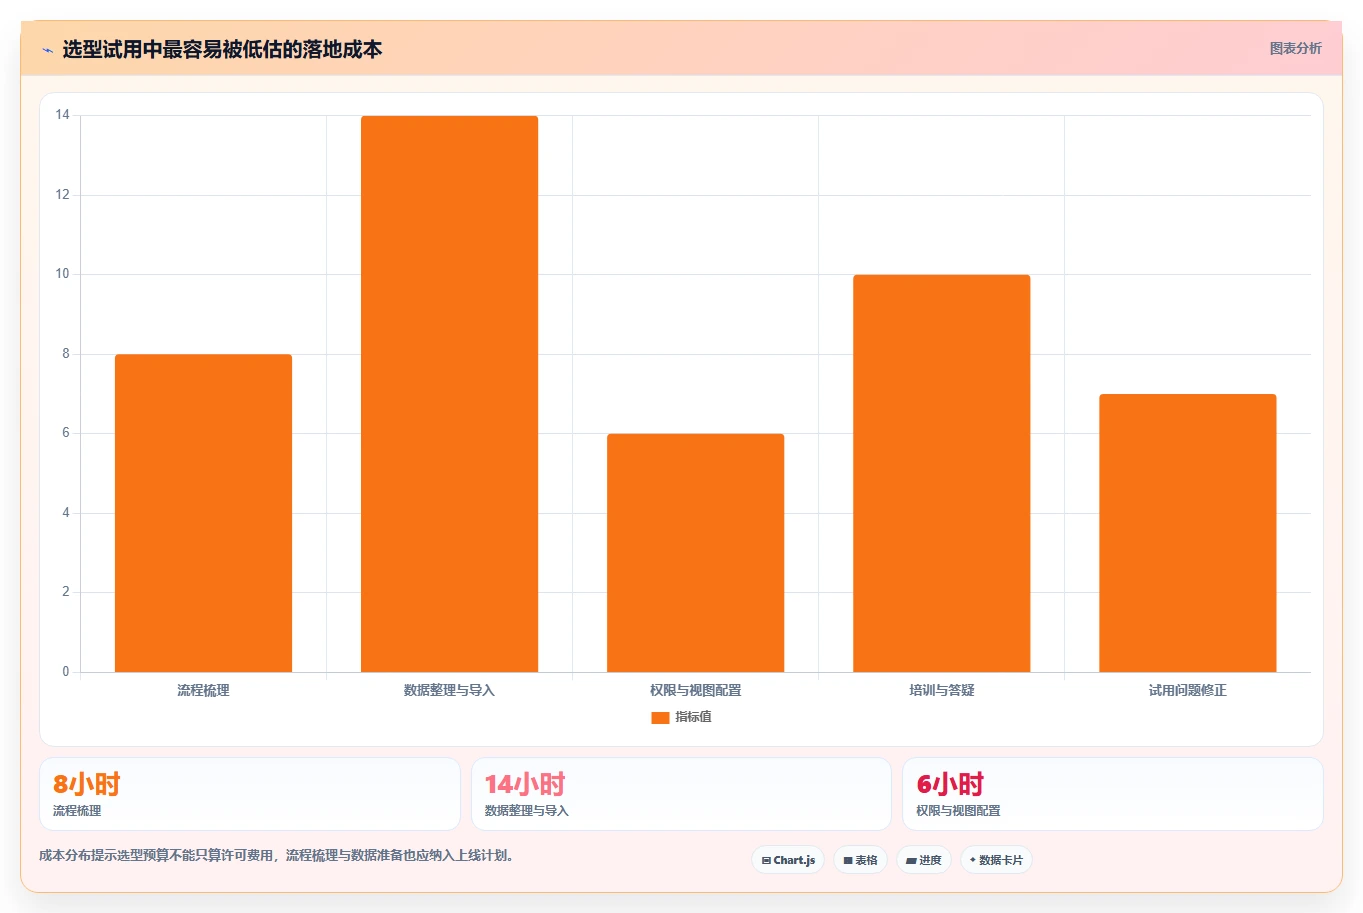Click the 培训与答疑 x-axis label
This screenshot has width=1363, height=913.
pyautogui.click(x=941, y=690)
